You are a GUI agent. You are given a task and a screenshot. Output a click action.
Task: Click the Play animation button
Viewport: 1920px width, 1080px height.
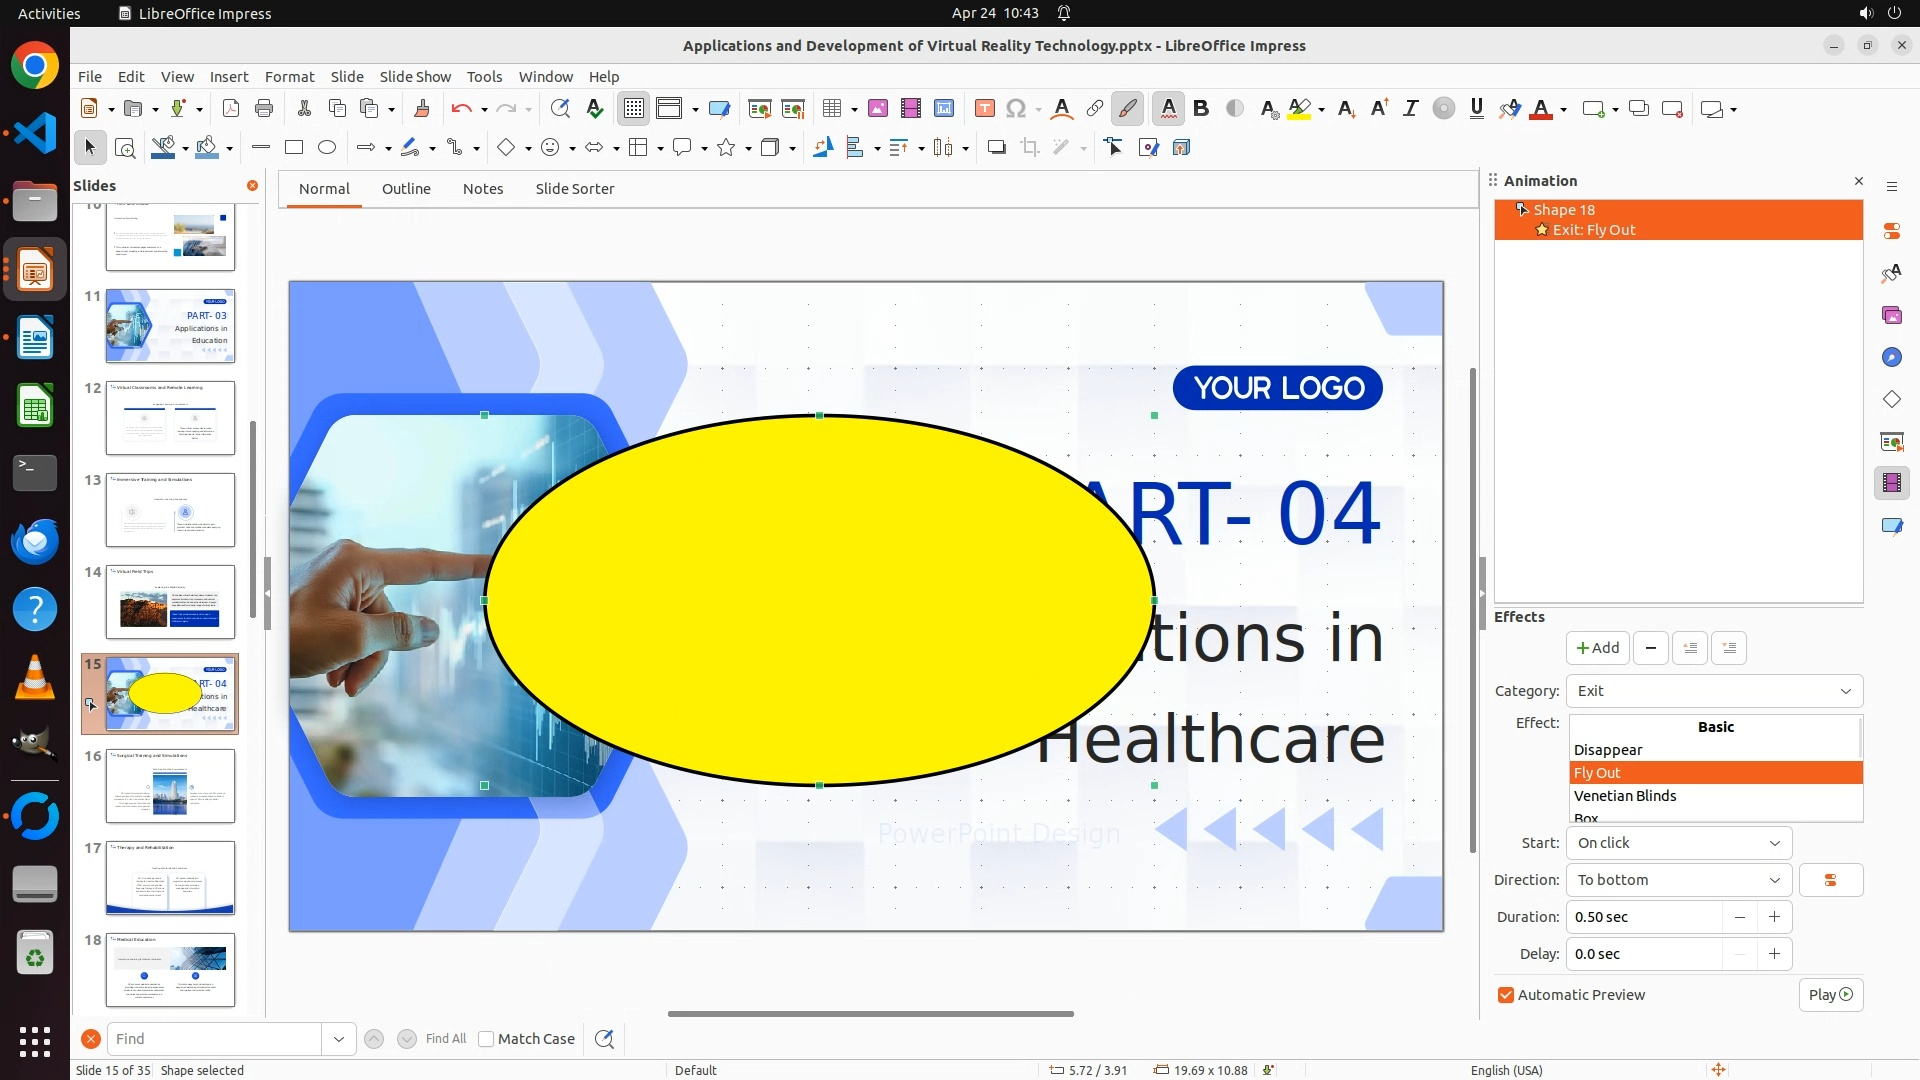pyautogui.click(x=1830, y=995)
